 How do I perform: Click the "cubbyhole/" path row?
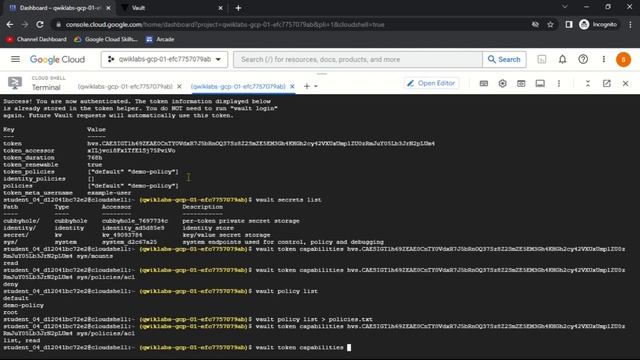click(151, 221)
